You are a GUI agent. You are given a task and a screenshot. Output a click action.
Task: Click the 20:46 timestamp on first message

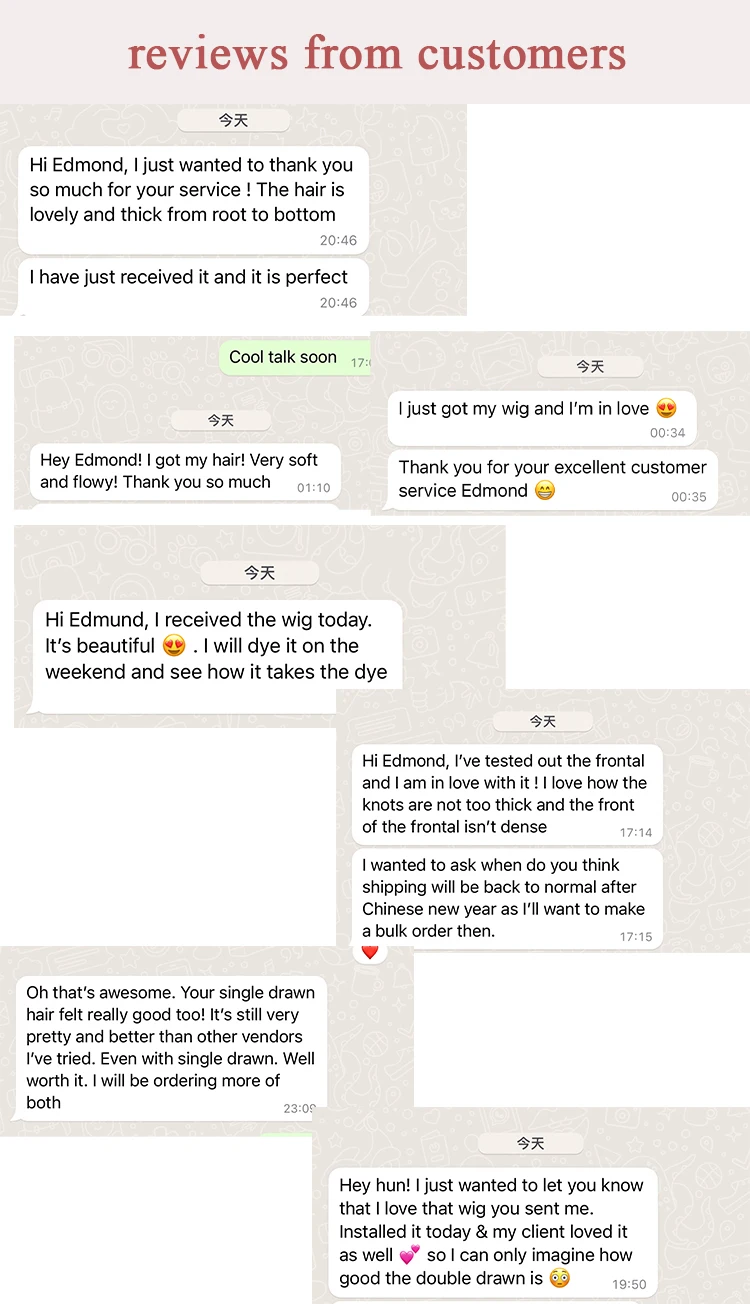pos(338,240)
